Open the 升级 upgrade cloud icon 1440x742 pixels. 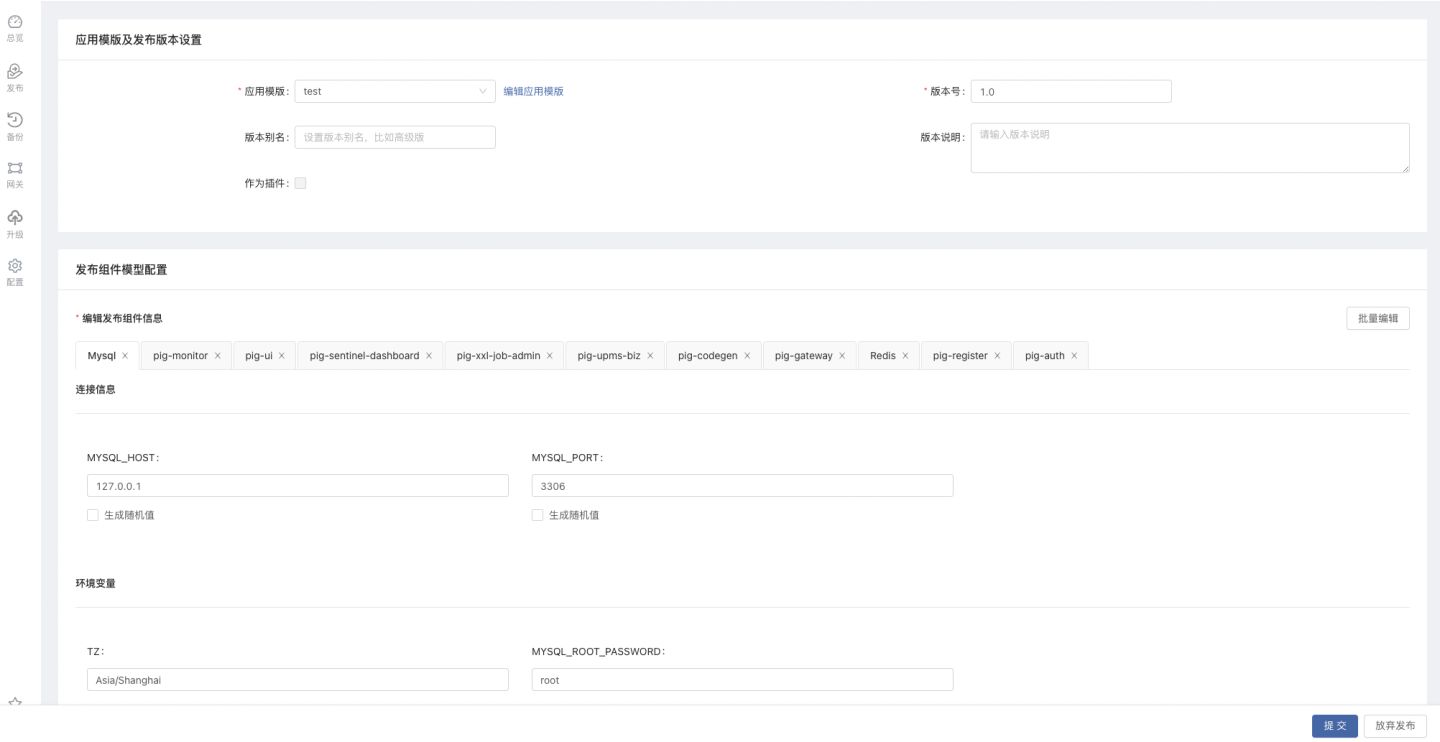tap(15, 217)
